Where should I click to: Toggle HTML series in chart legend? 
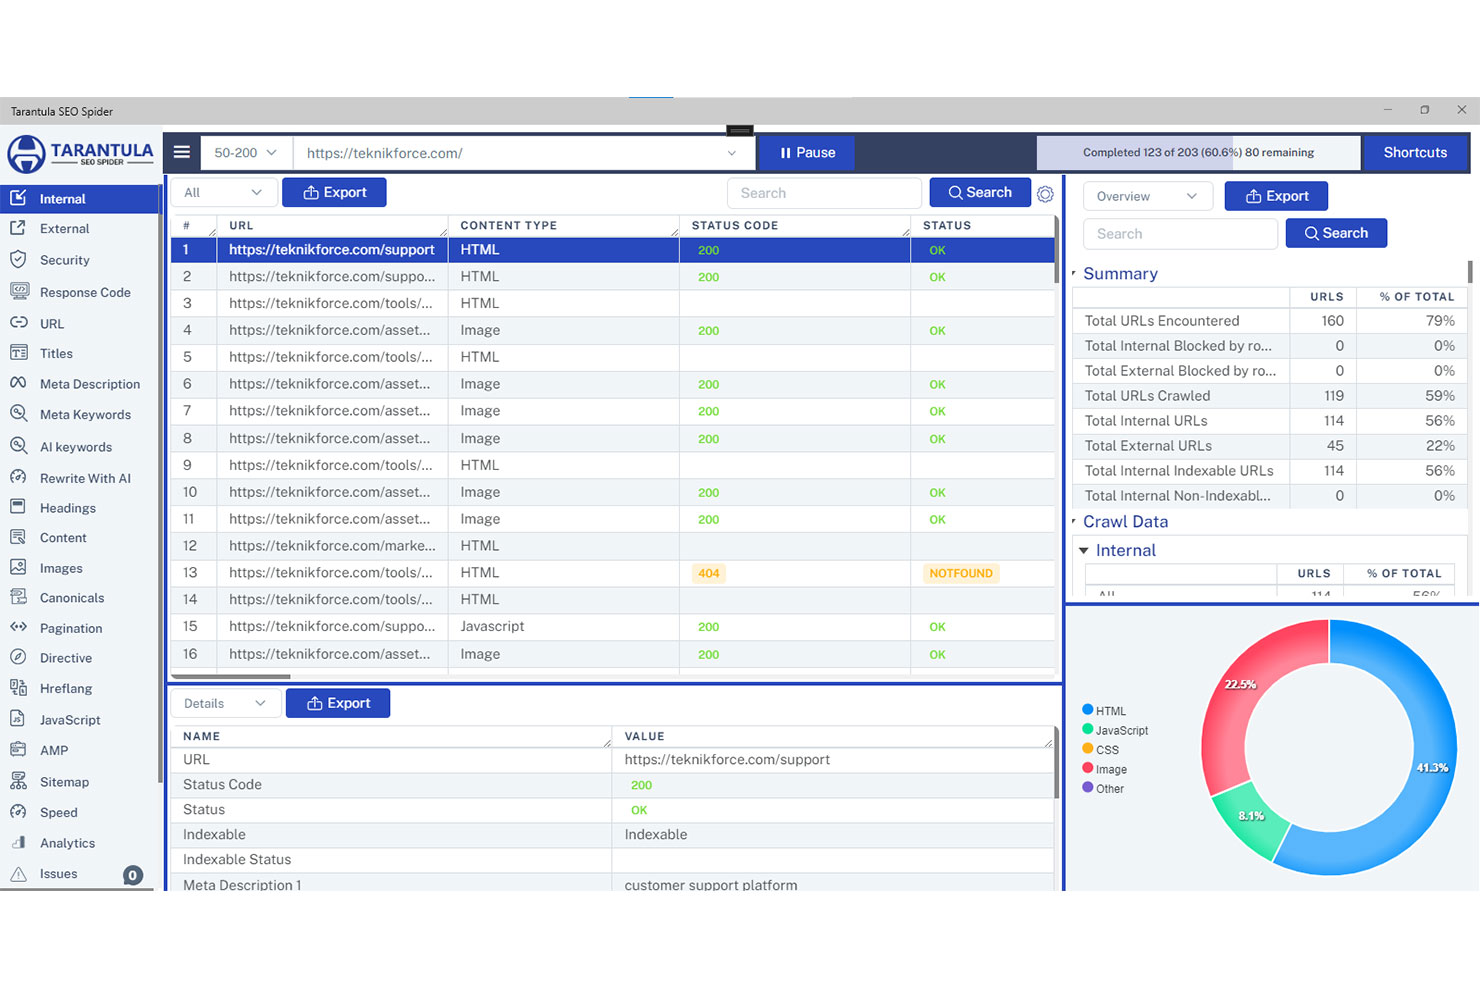[x=1104, y=711]
